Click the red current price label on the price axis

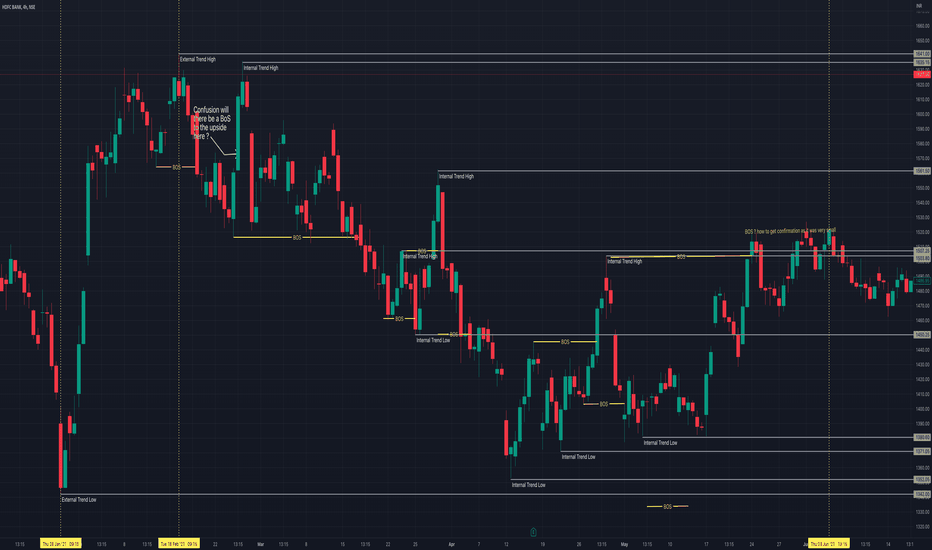(x=922, y=74)
